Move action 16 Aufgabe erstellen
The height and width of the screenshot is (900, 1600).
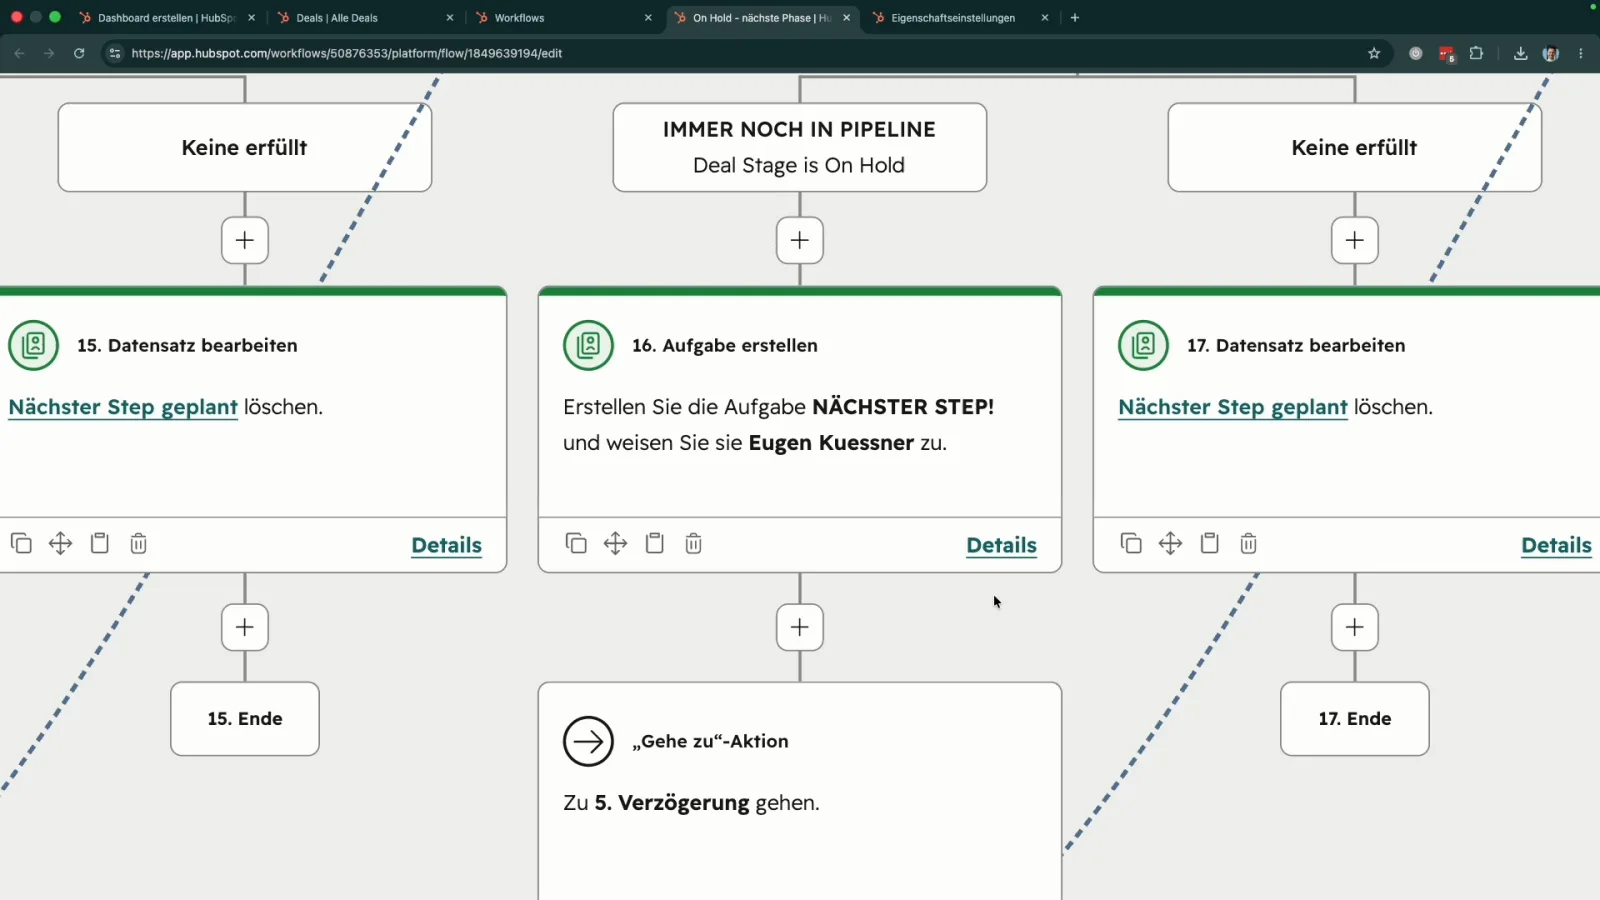pos(615,543)
